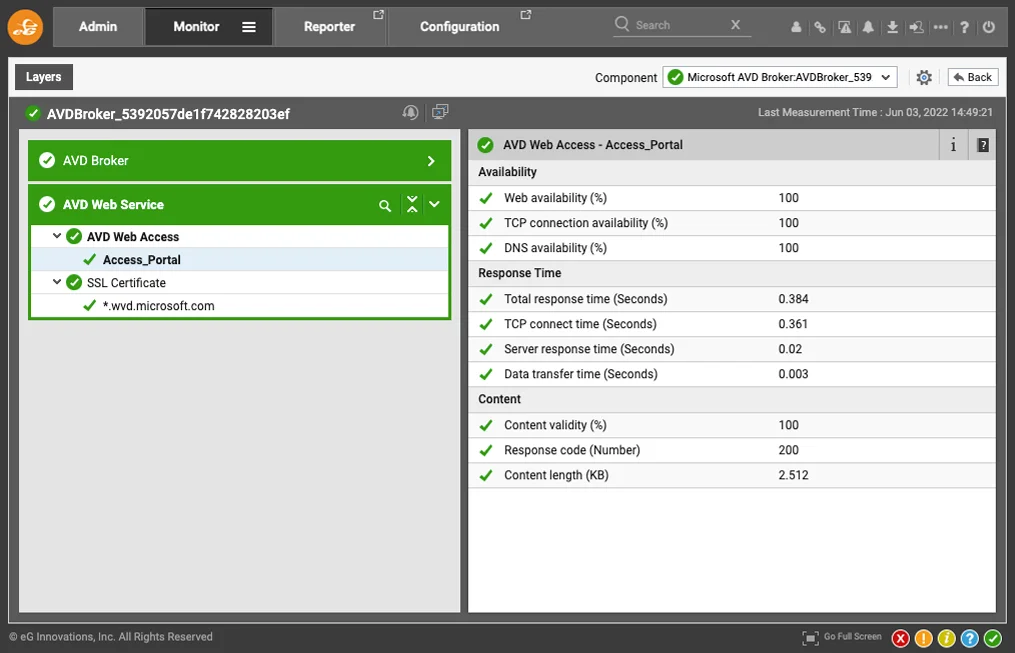This screenshot has width=1015, height=653.
Task: Open the Reporter tab
Action: (329, 27)
